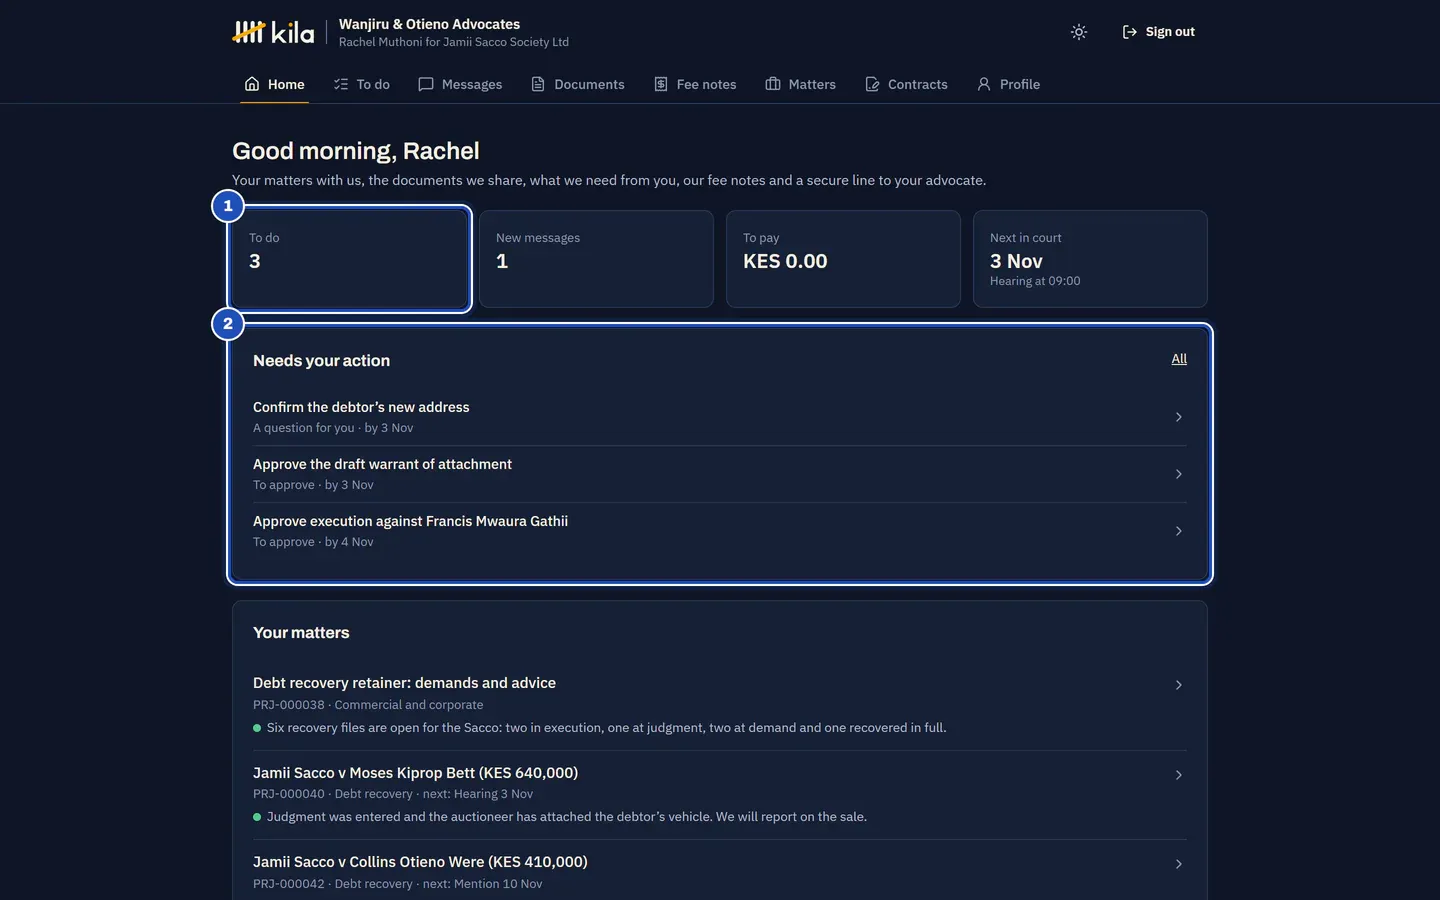Open 'Approve the draft warrant of attachment'
Screen dimensions: 1440x900
(x=720, y=474)
